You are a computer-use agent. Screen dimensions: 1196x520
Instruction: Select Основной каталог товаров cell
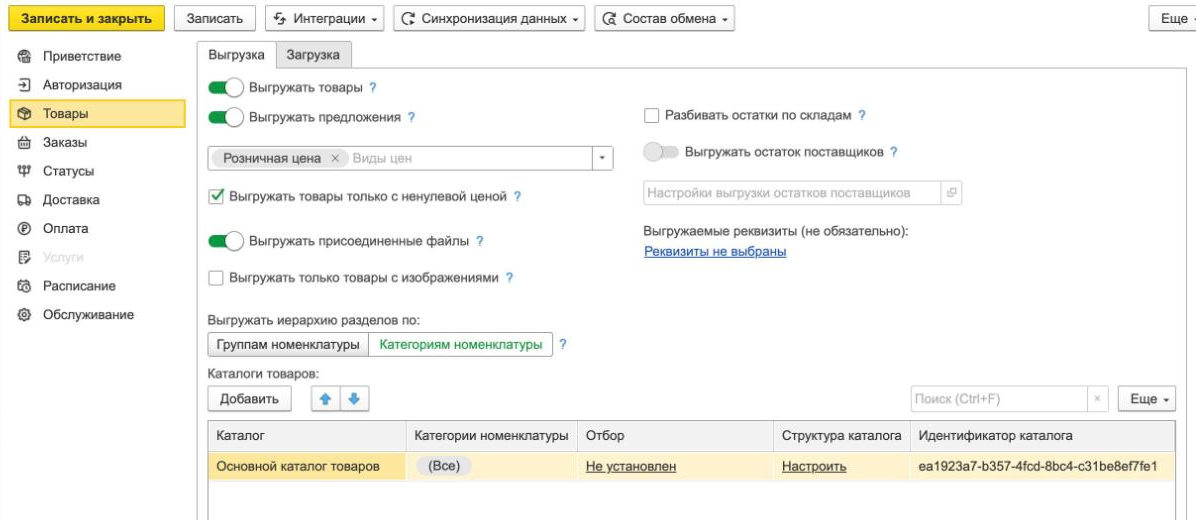(307, 467)
